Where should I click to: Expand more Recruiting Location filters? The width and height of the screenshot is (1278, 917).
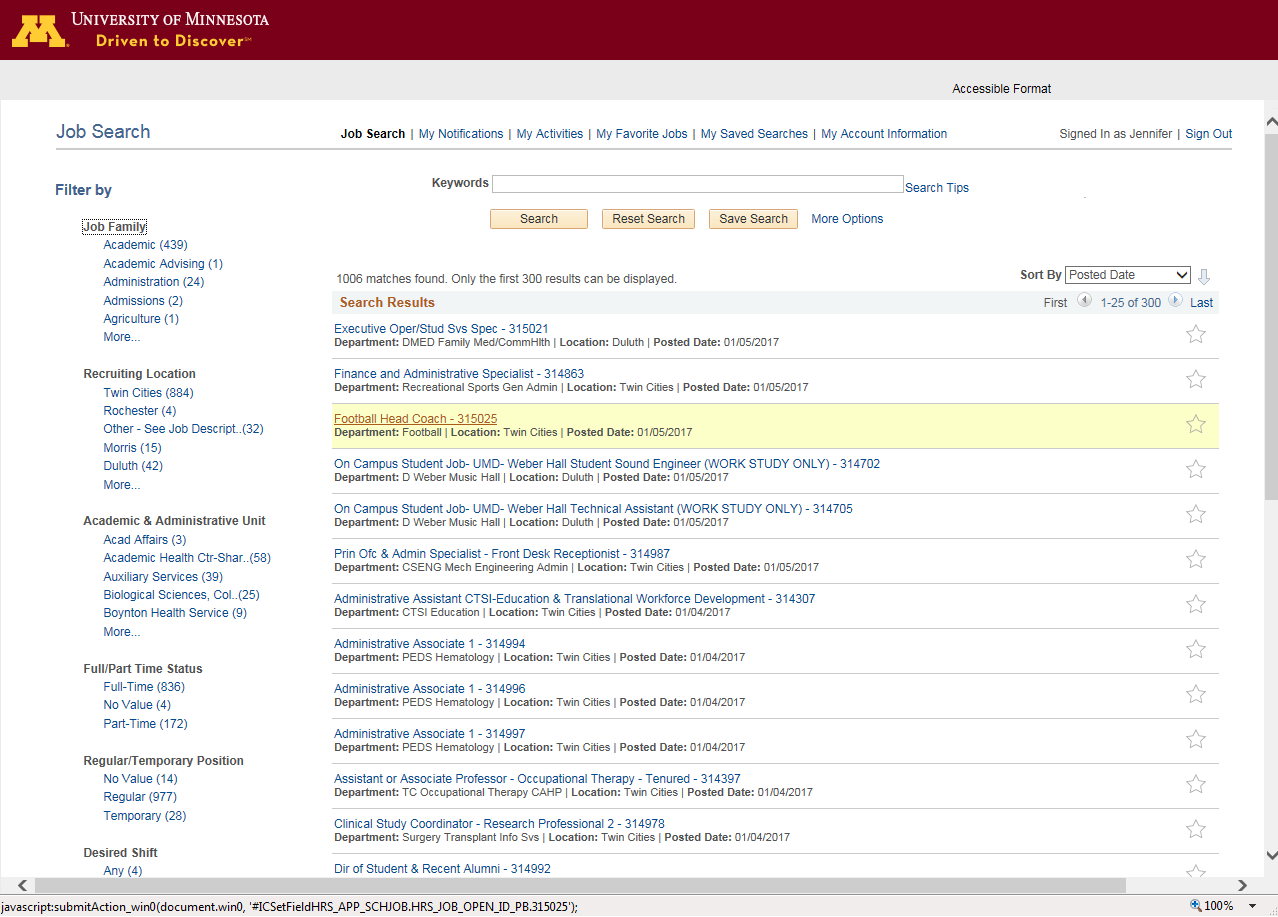pyautogui.click(x=121, y=484)
